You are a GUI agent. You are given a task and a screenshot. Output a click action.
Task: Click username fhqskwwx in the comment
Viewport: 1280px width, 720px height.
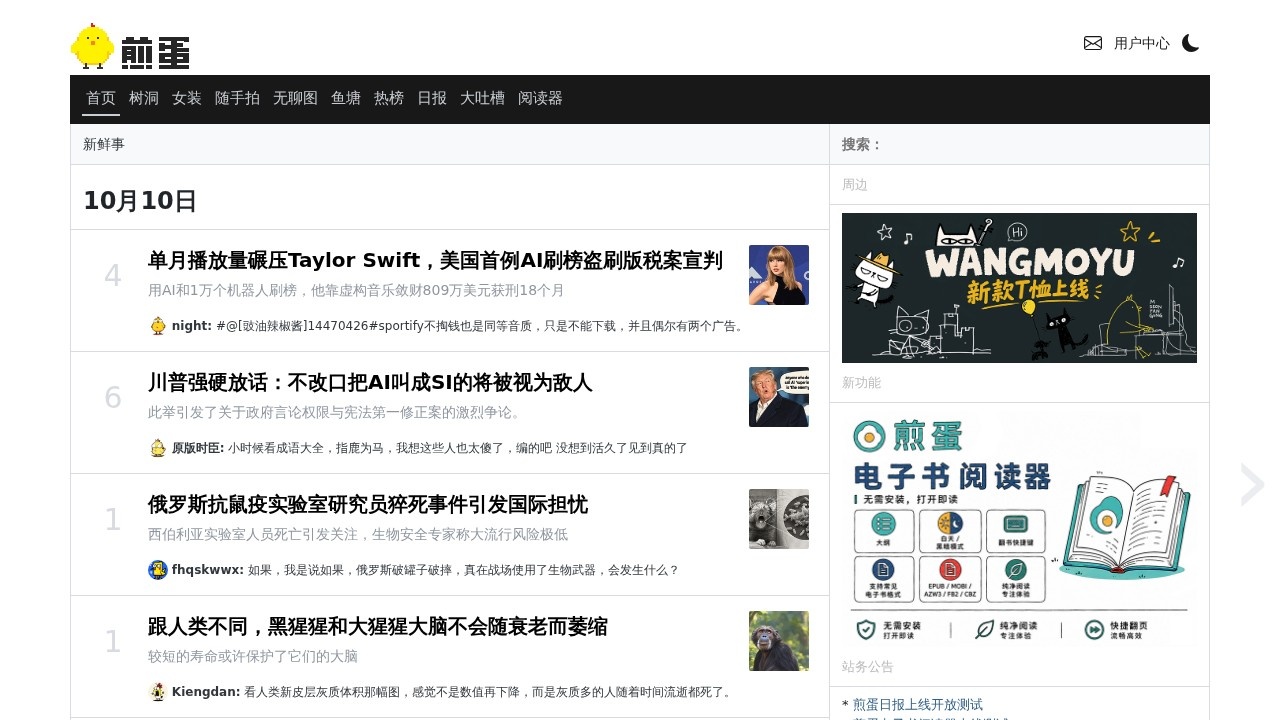coord(208,570)
